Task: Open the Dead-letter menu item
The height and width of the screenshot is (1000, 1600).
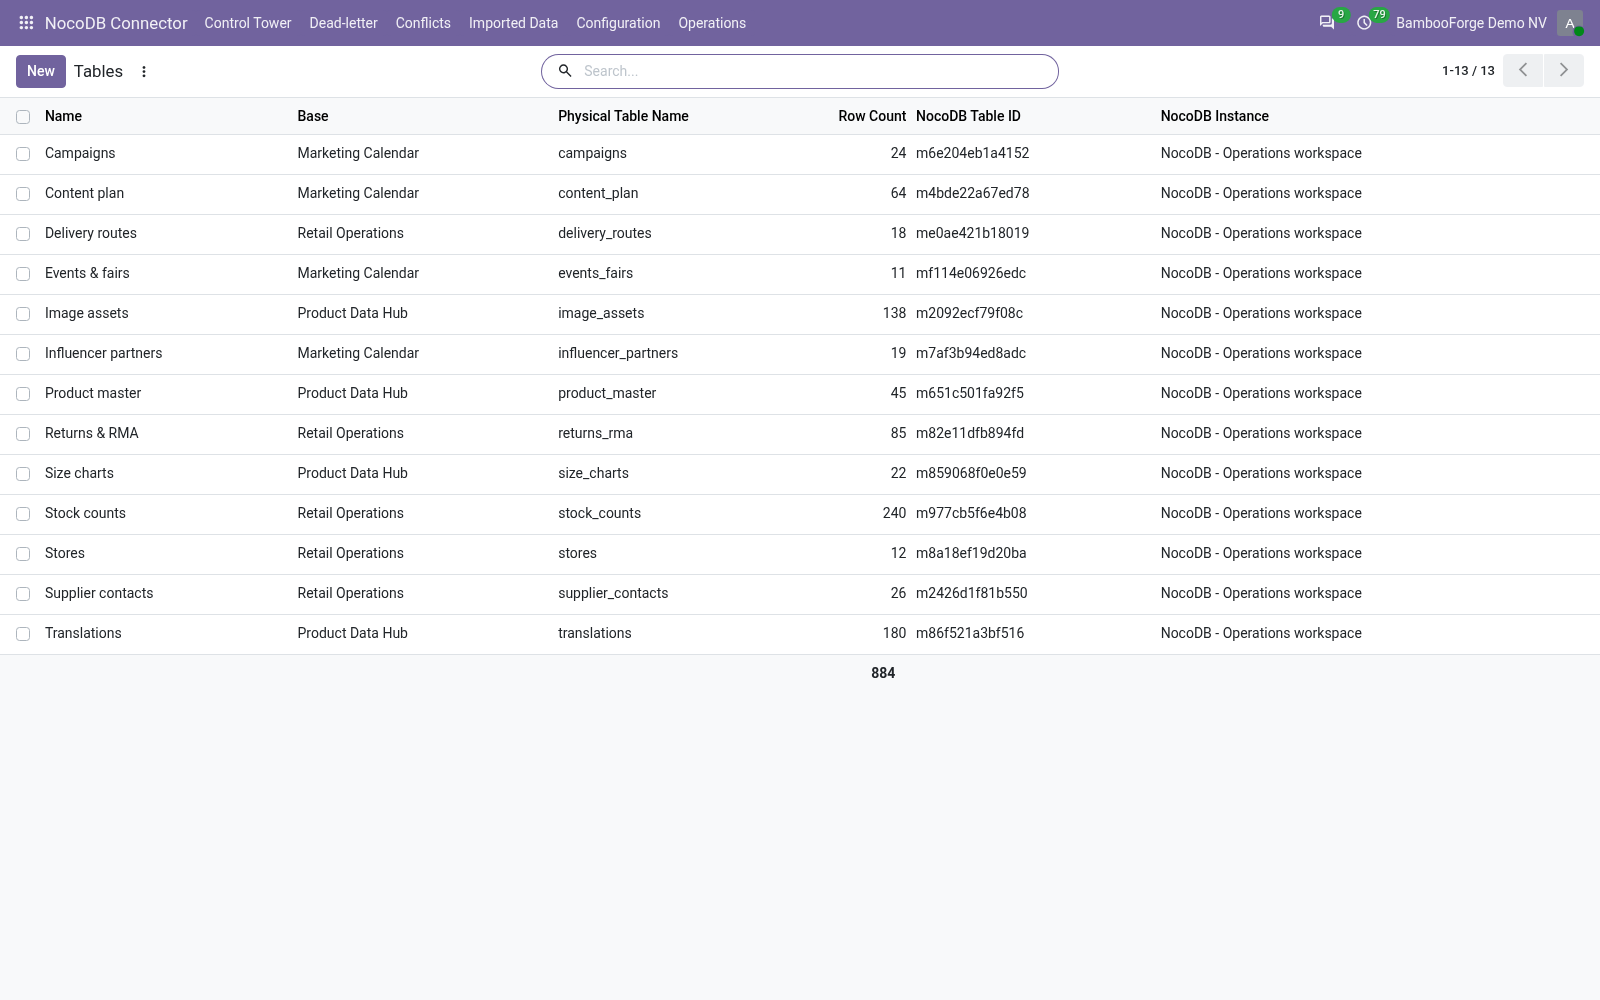Action: [343, 23]
